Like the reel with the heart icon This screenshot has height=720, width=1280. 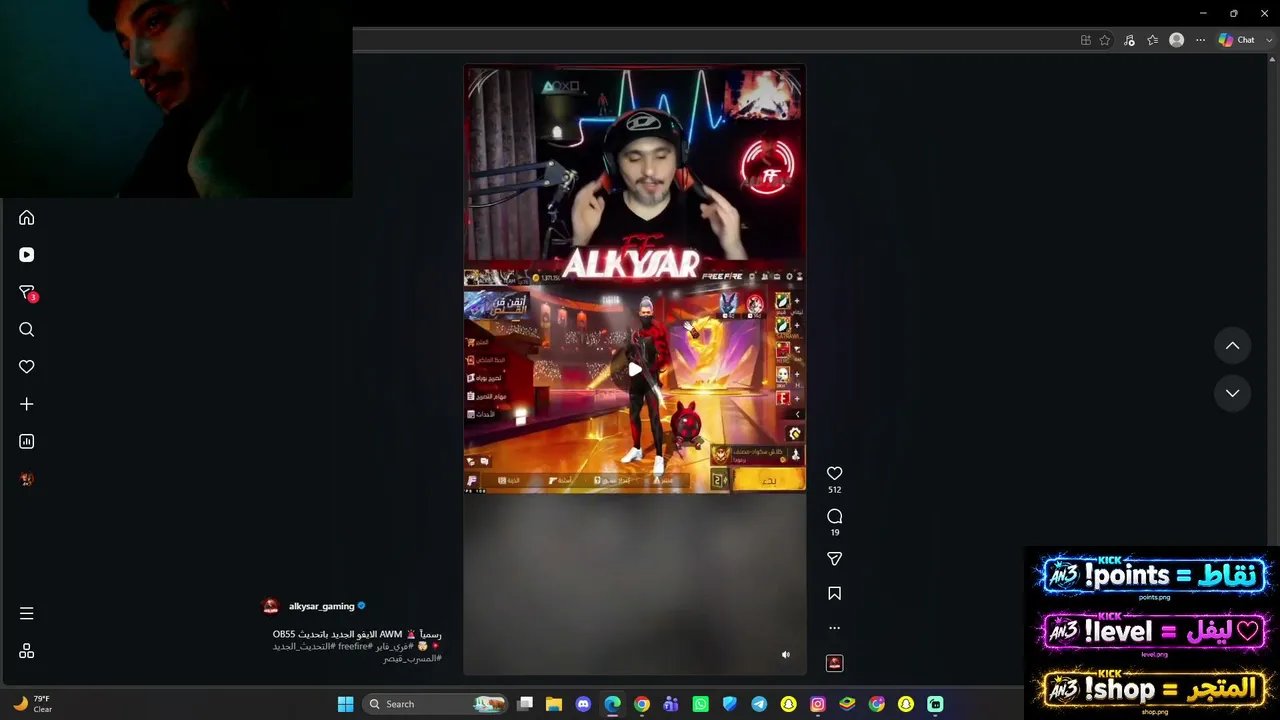click(835, 473)
